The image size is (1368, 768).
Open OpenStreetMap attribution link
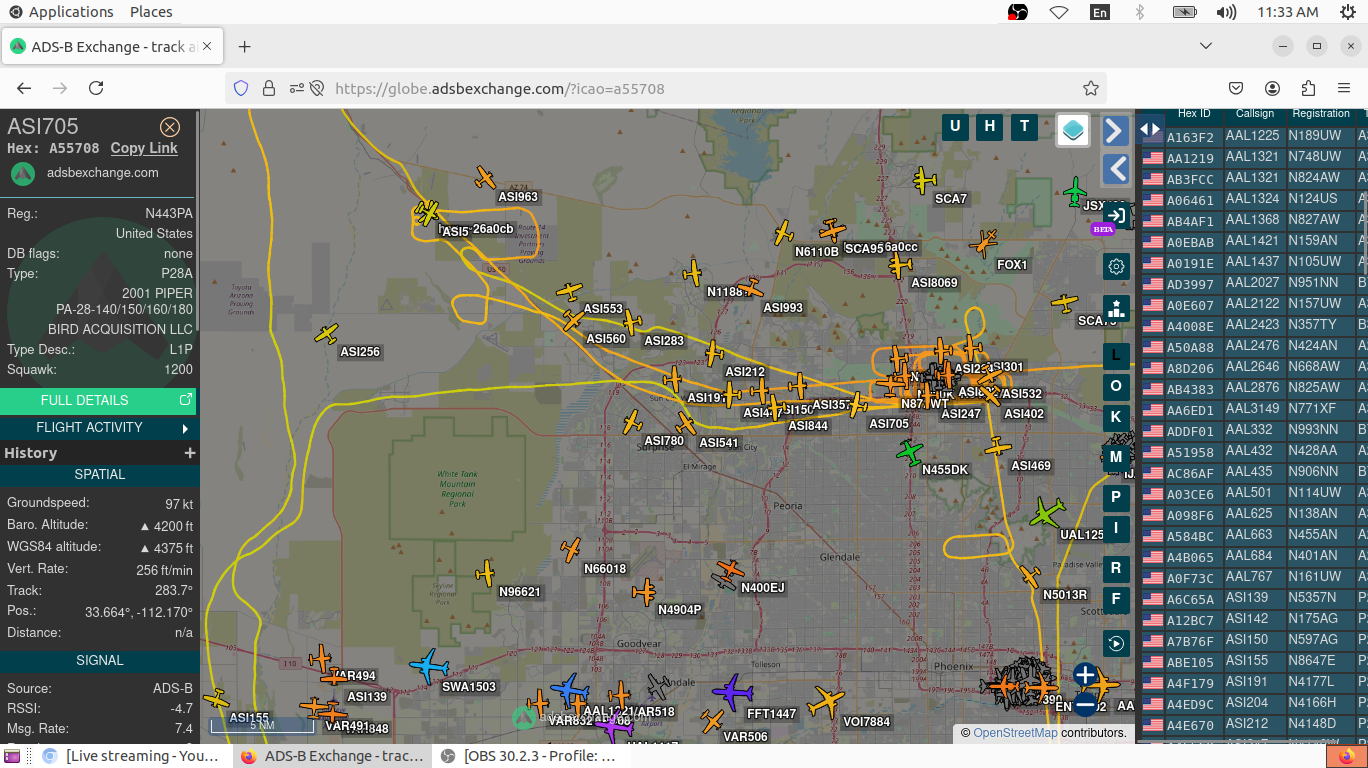coord(1015,733)
